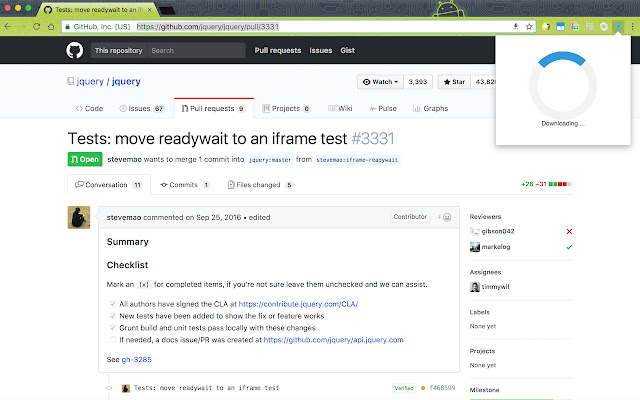This screenshot has width=640, height=400.
Task: Click markelog reviewer avatar
Action: (475, 247)
